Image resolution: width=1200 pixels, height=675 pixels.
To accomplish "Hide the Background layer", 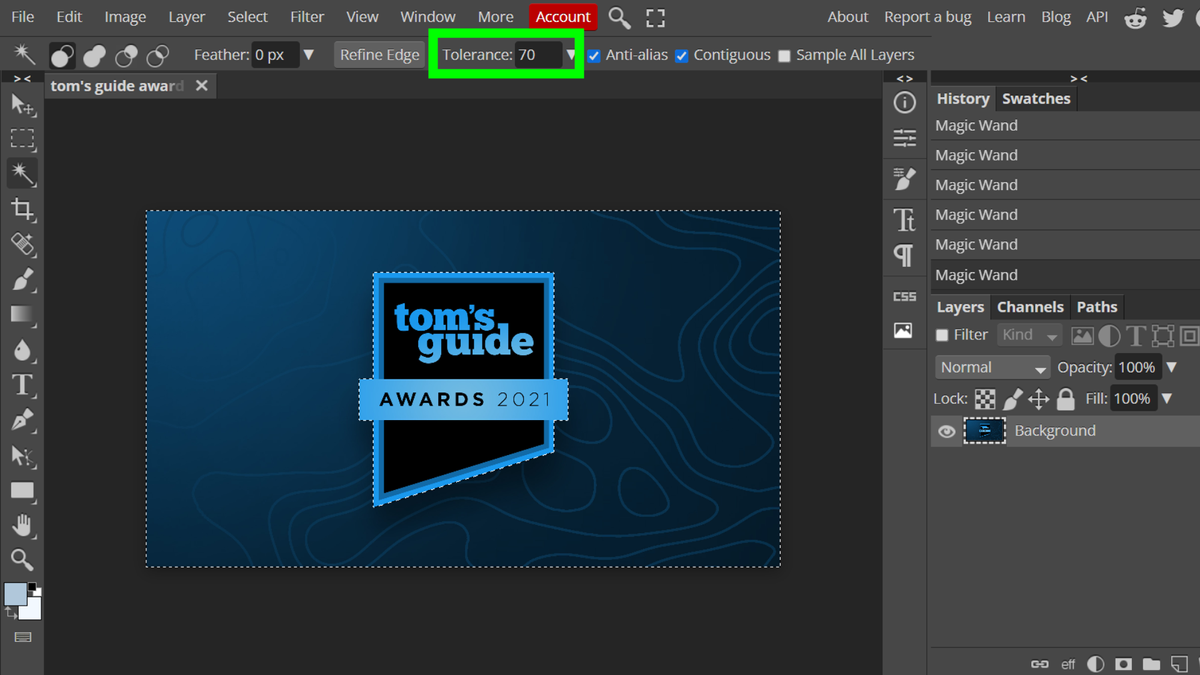I will (945, 431).
